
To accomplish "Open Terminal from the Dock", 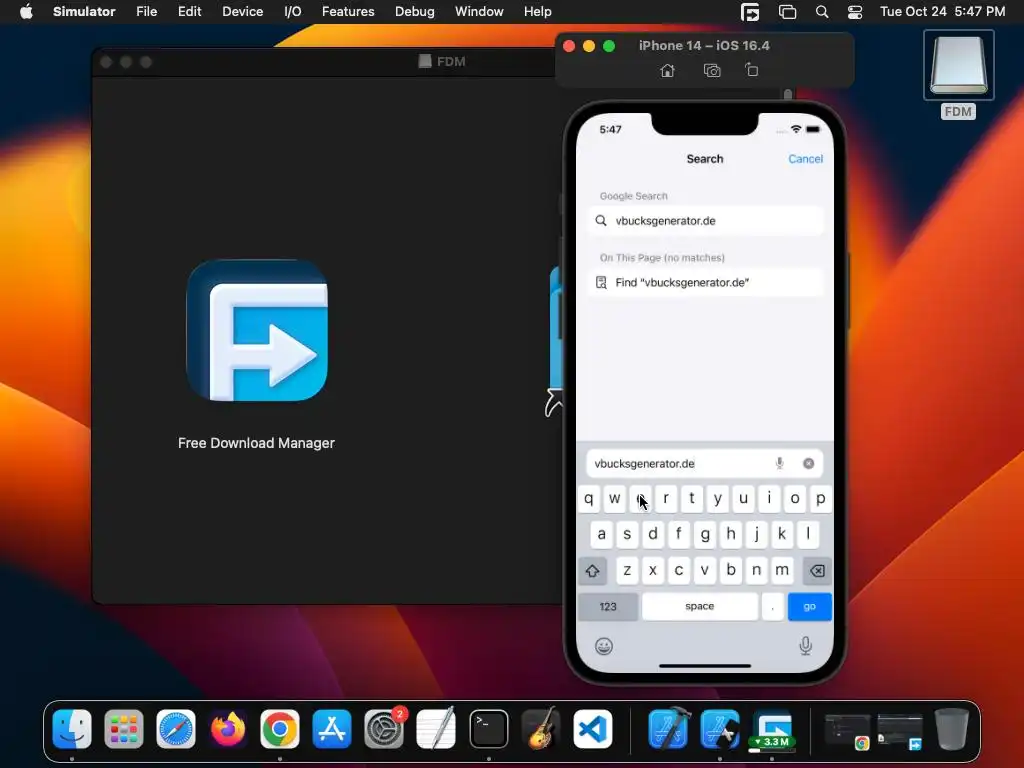I will 488,729.
